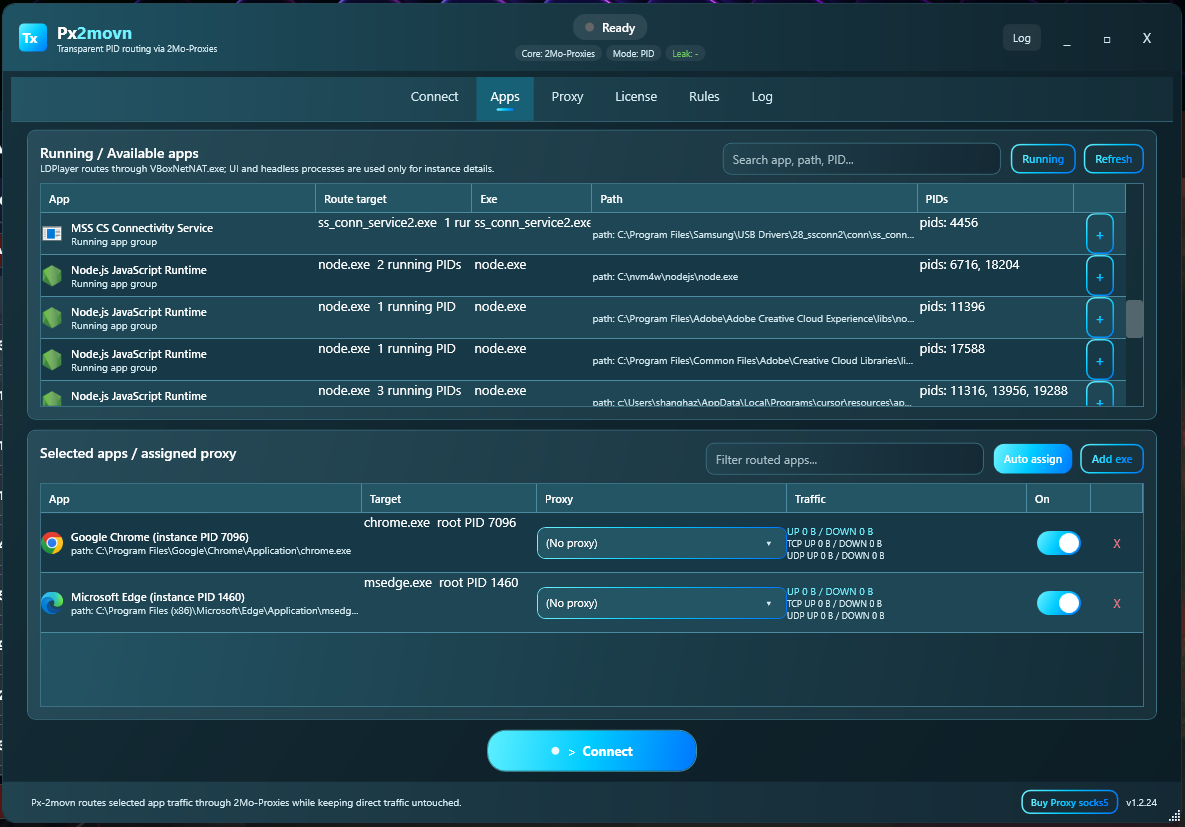The height and width of the screenshot is (827, 1185).
Task: Open proxy dropdown for Google Chrome
Action: [661, 543]
